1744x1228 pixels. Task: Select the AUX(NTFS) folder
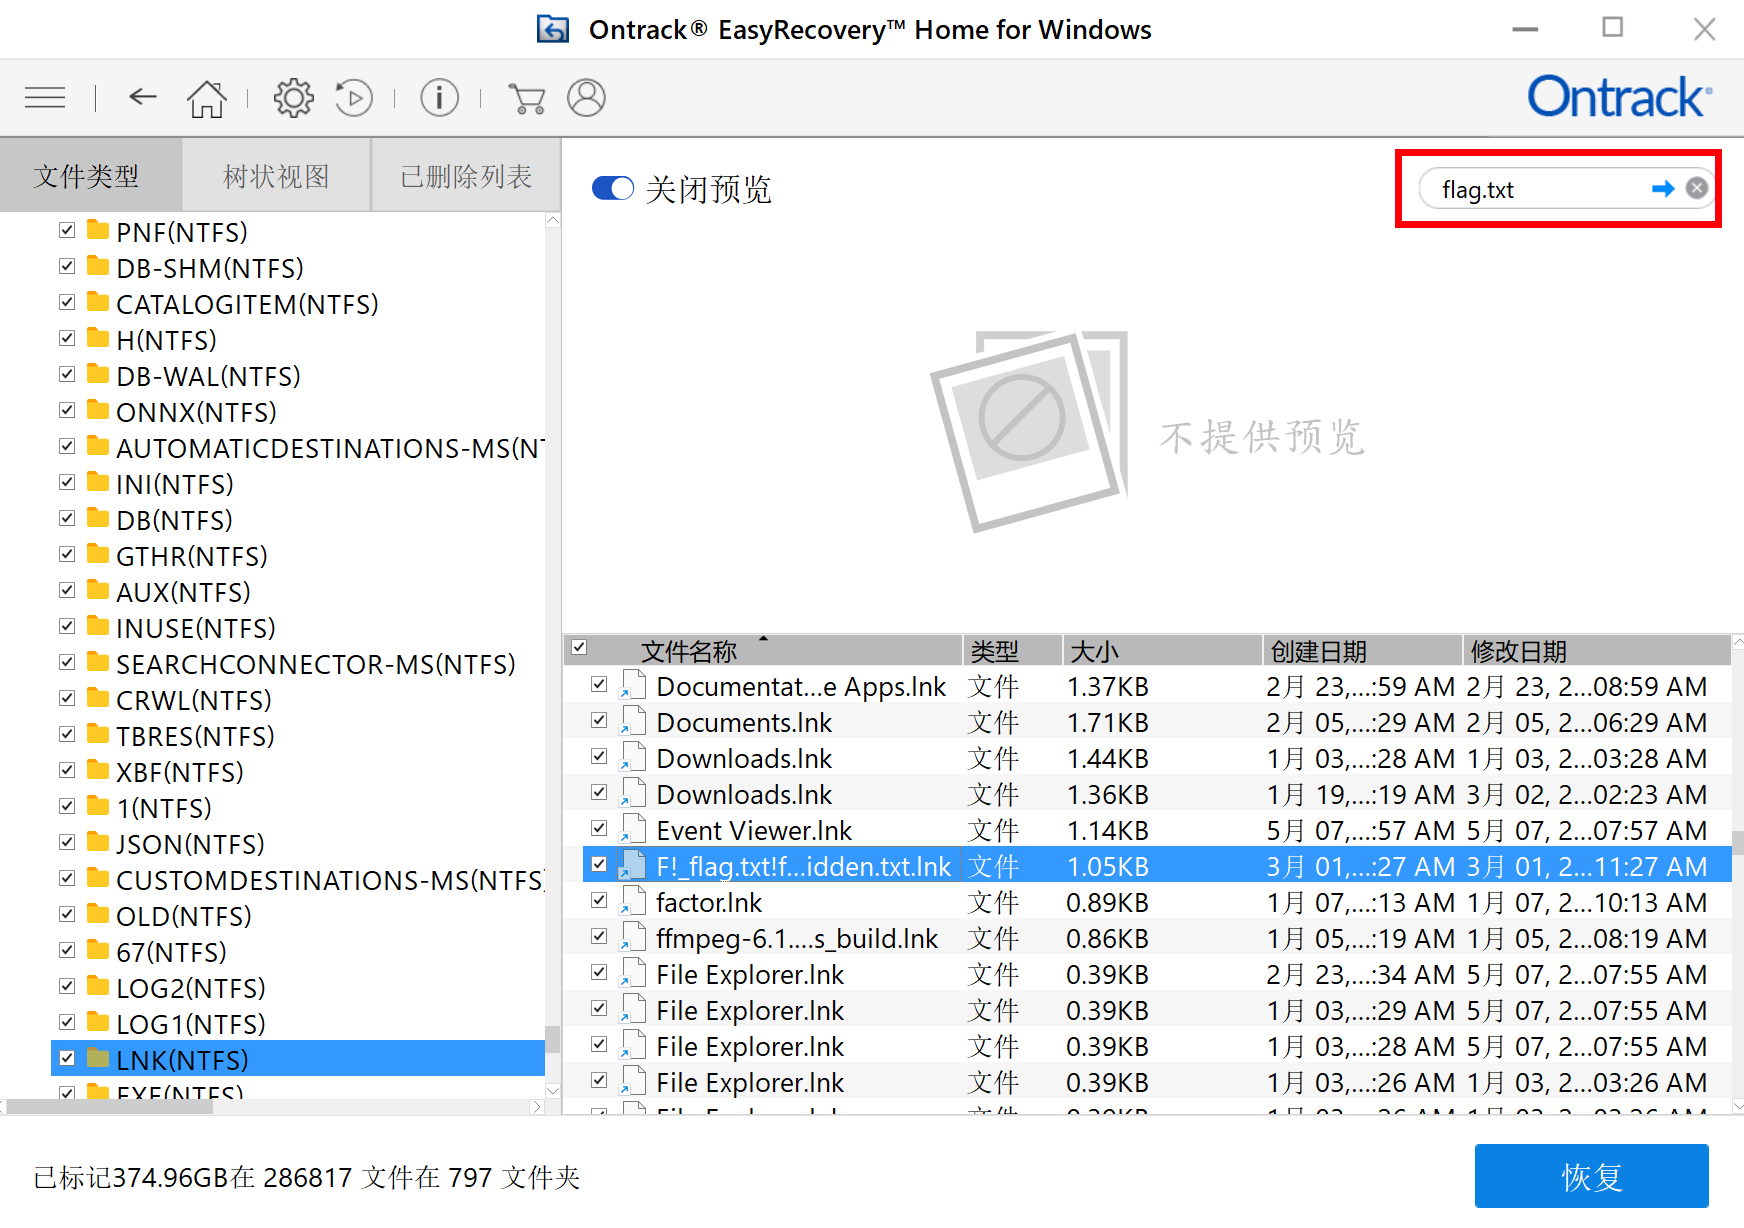click(x=183, y=592)
